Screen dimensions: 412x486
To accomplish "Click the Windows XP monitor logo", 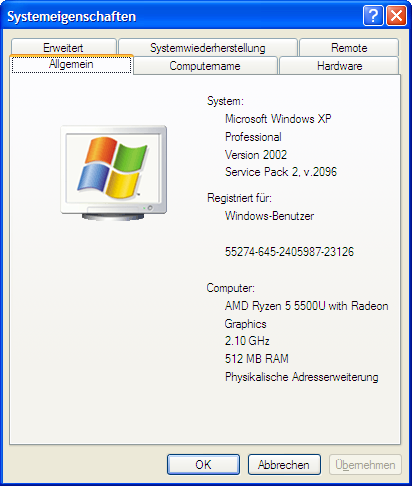I will click(x=114, y=173).
